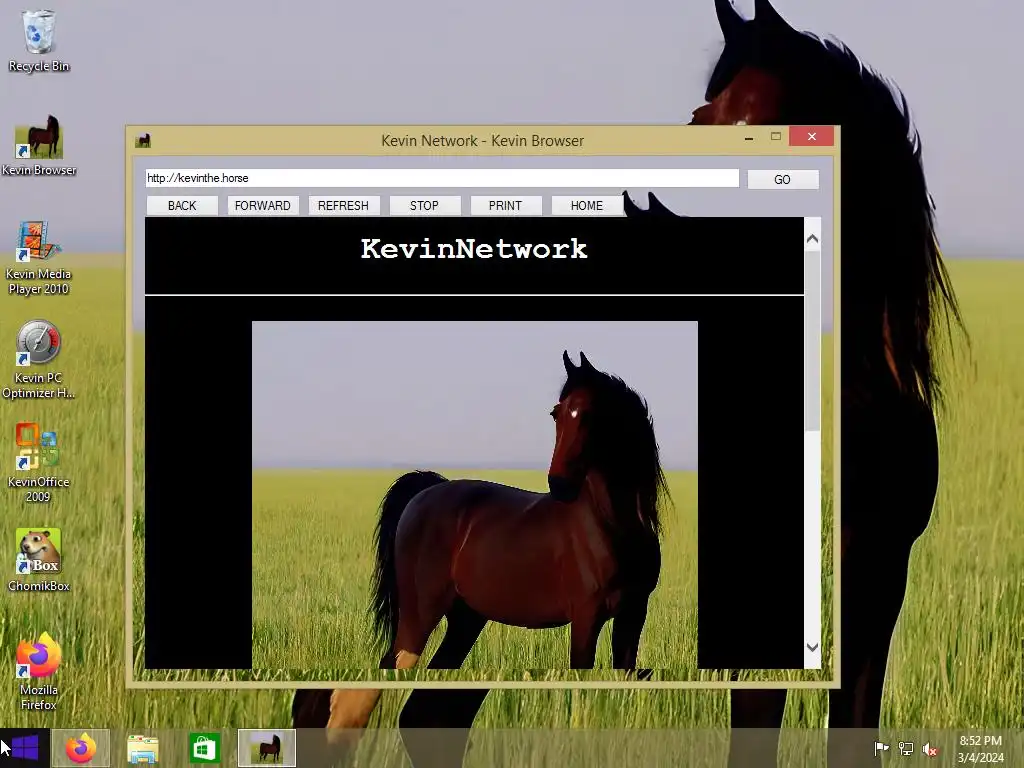Show the taskbar clock and date
This screenshot has width=1024, height=768.
point(980,749)
